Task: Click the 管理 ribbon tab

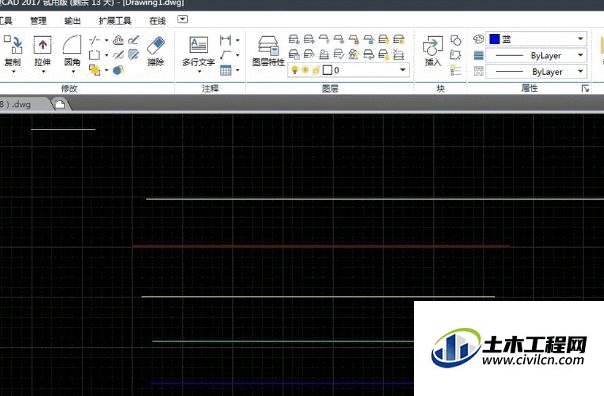Action: point(39,21)
